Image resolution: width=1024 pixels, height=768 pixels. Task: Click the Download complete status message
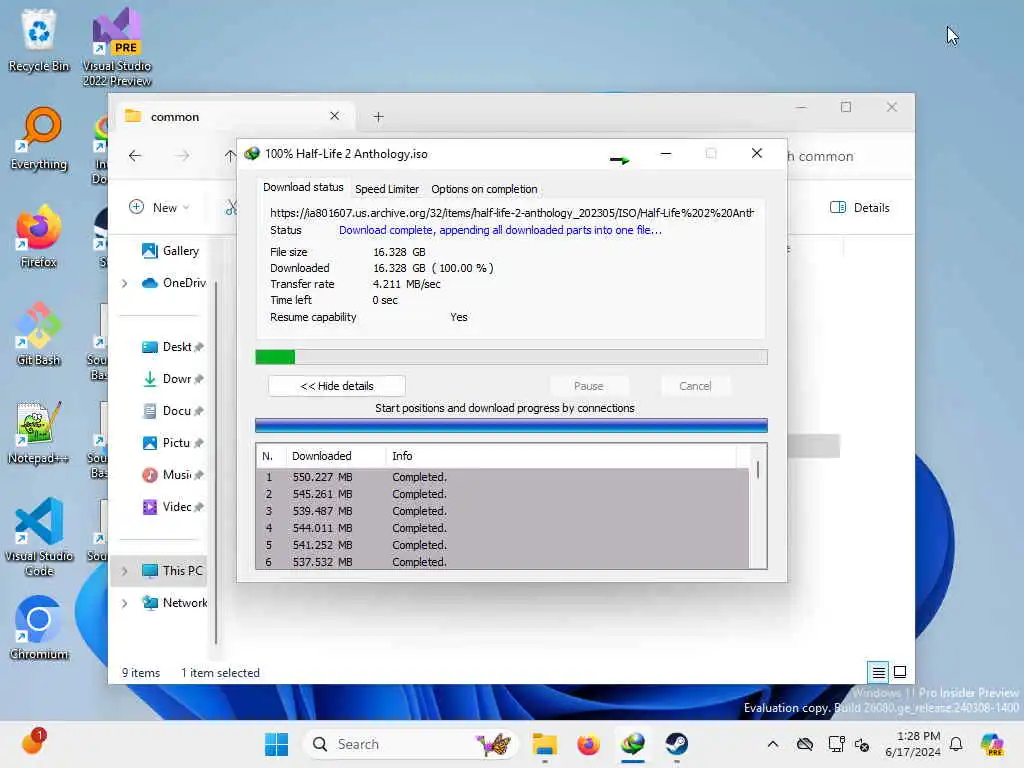(x=500, y=230)
